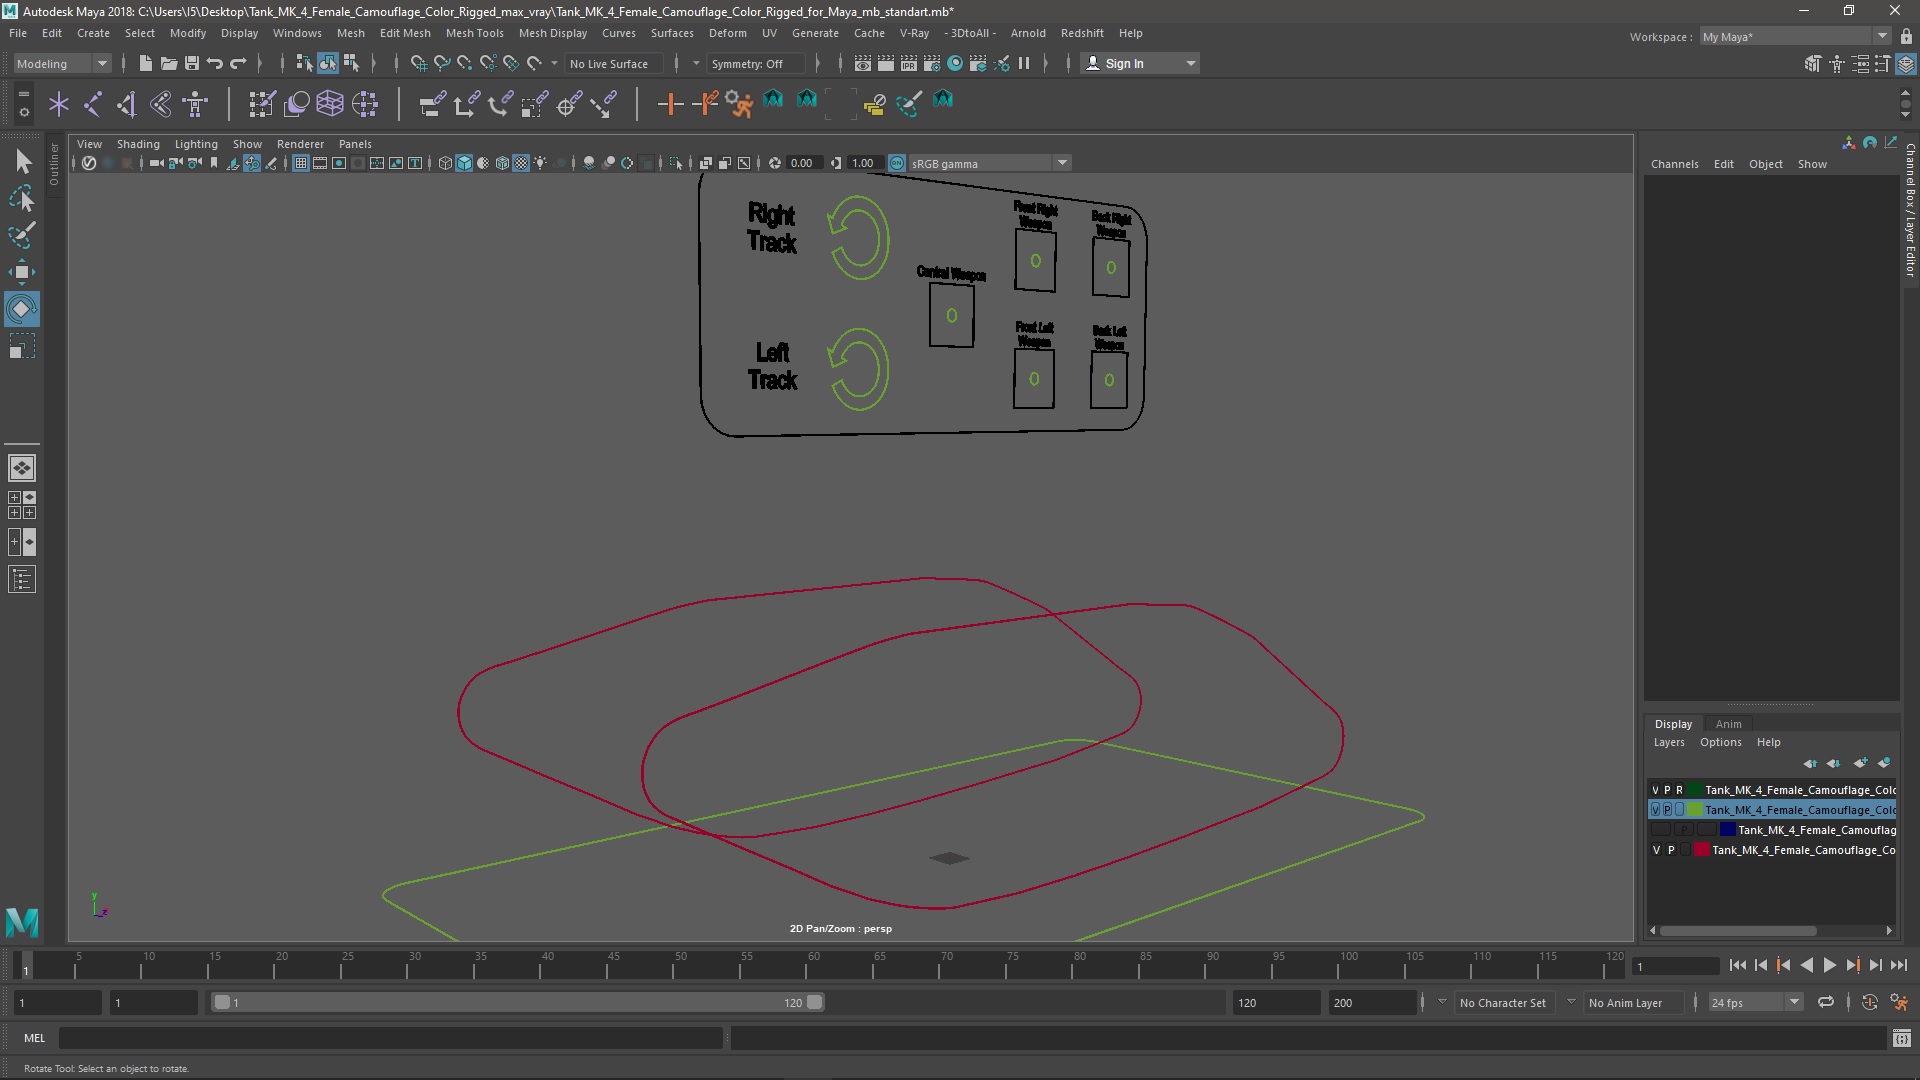The width and height of the screenshot is (1920, 1080).
Task: Click move layer up arrow icon
Action: [1810, 763]
